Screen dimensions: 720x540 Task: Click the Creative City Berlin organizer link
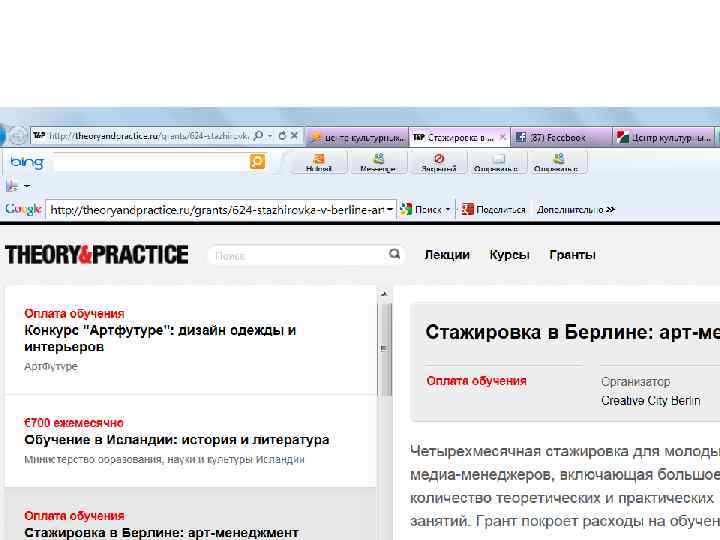tap(651, 401)
